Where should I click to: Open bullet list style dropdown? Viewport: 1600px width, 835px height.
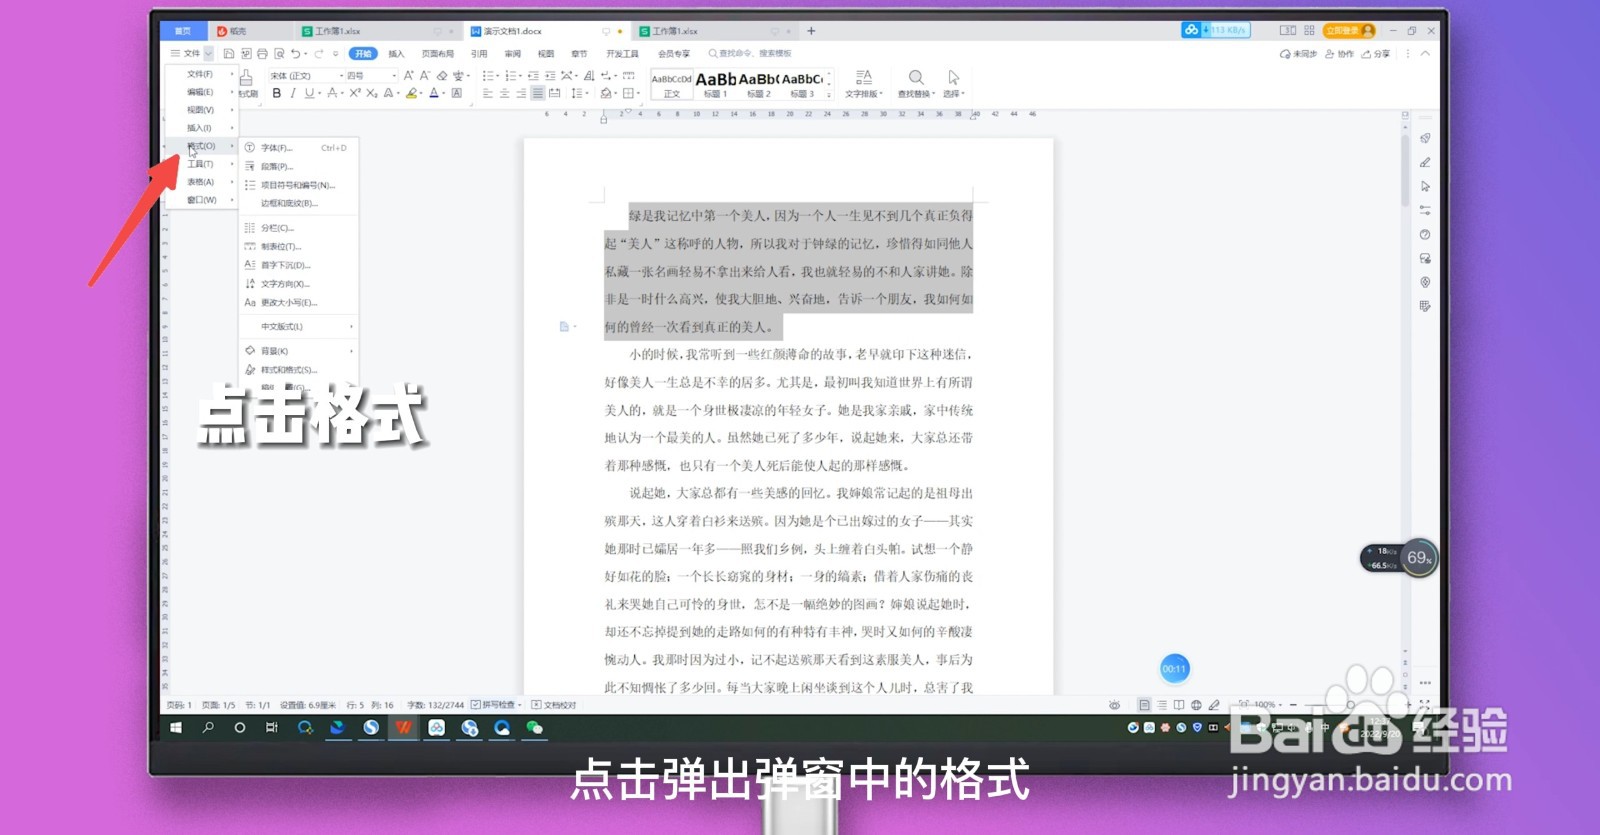498,76
